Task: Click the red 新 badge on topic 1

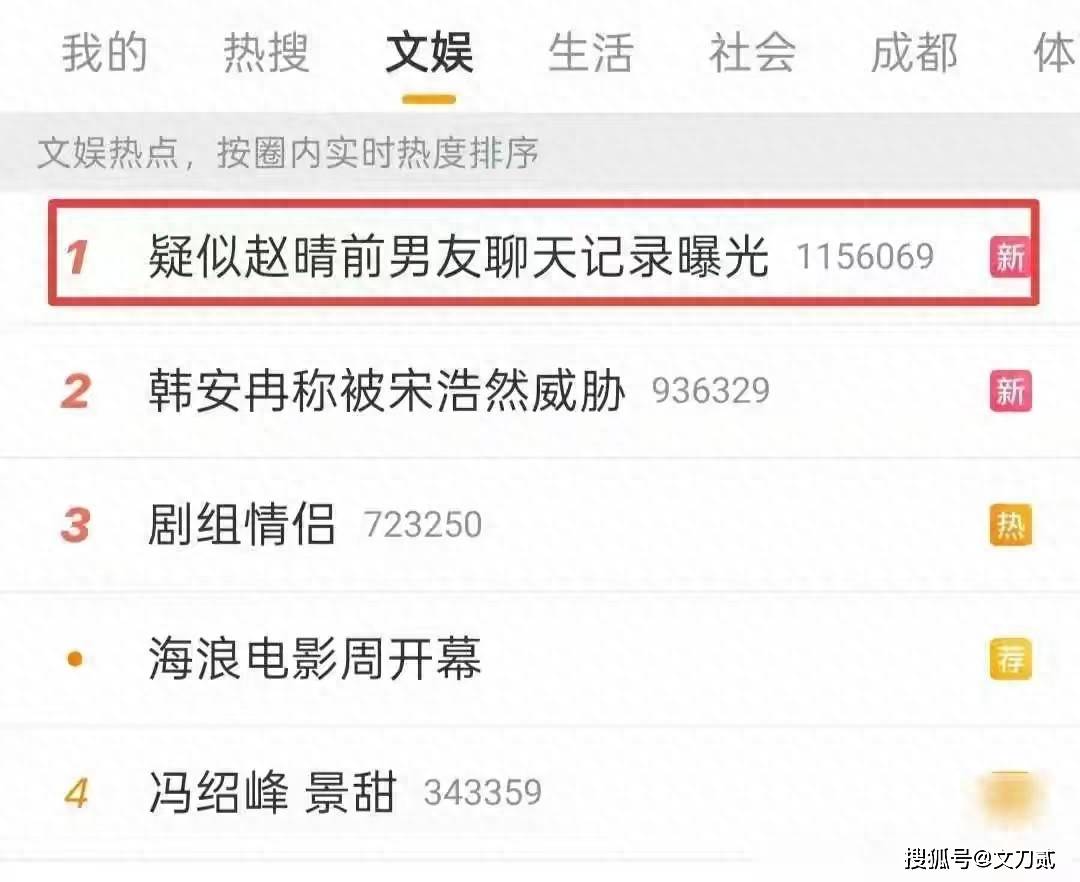Action: click(x=1010, y=257)
